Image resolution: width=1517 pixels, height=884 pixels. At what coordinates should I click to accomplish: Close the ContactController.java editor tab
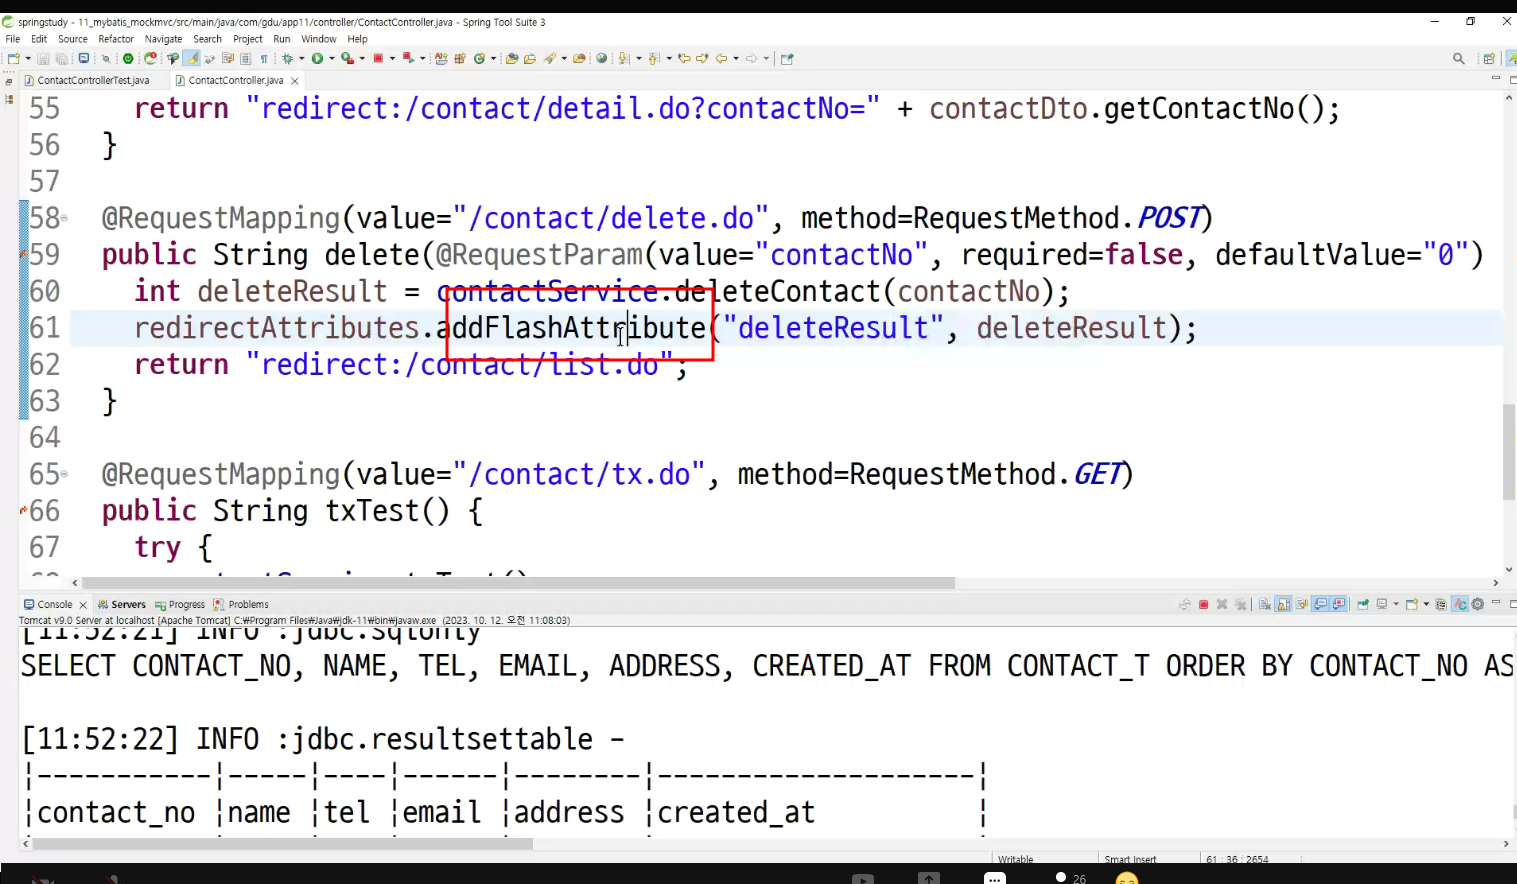coord(295,81)
